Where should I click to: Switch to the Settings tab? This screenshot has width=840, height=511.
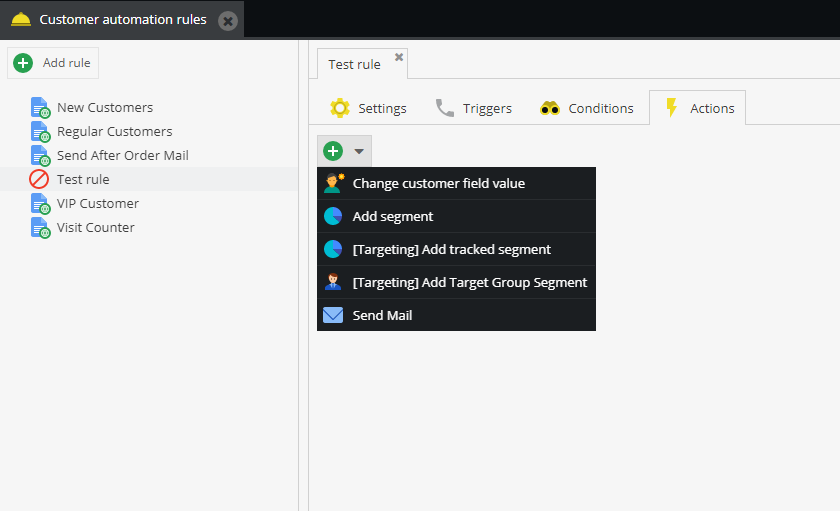coord(369,108)
